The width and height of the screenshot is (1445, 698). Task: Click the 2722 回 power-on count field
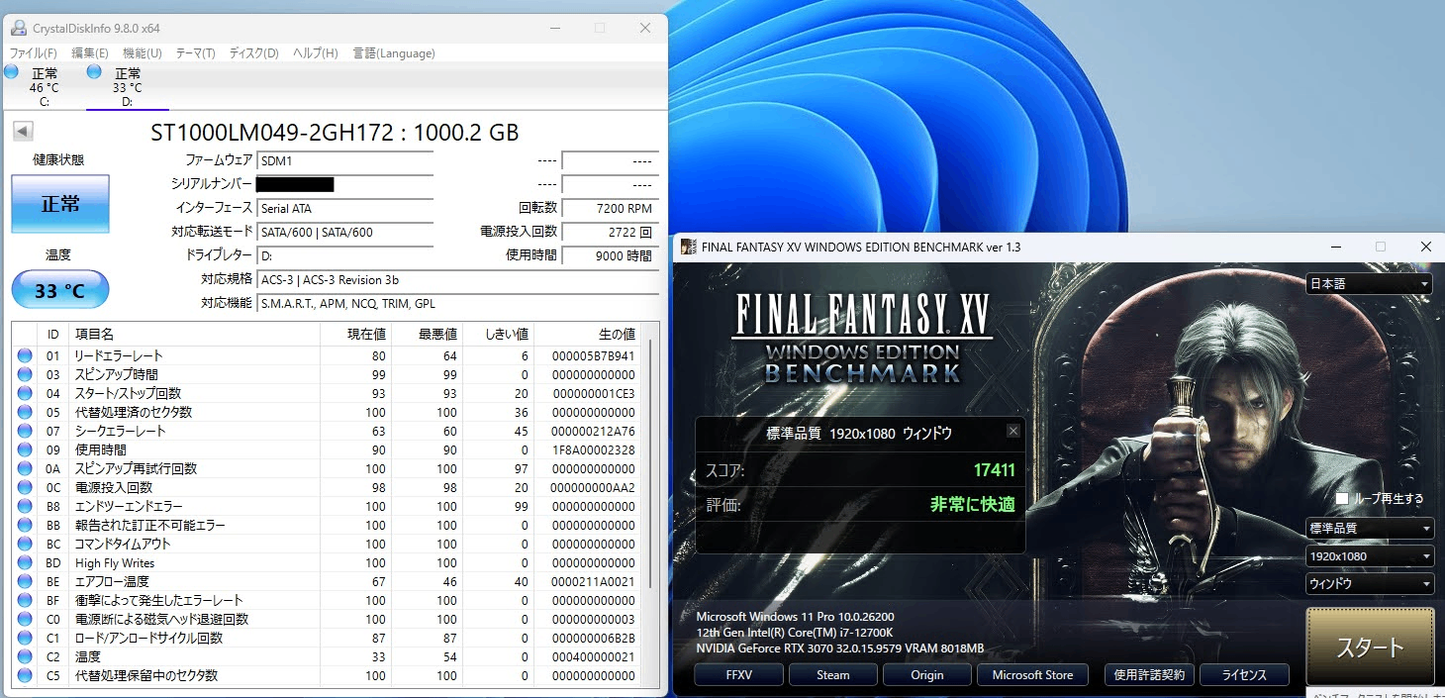coord(610,232)
